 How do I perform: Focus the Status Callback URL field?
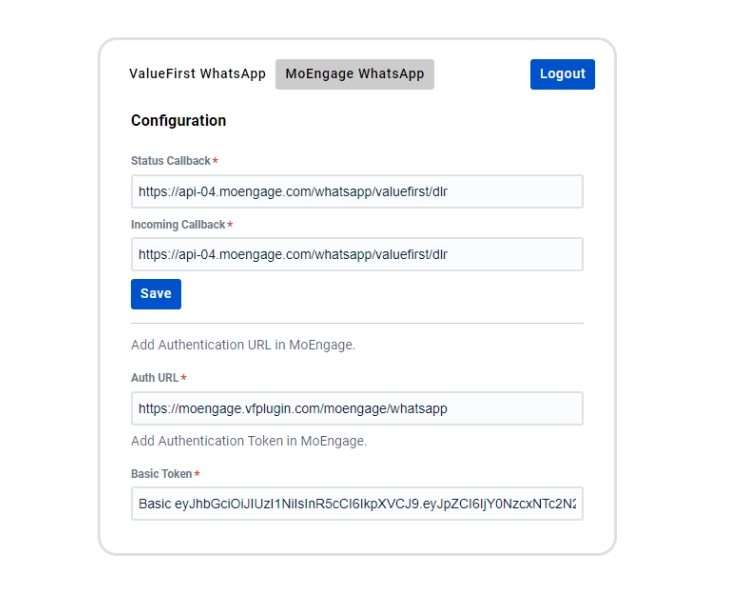coord(356,191)
